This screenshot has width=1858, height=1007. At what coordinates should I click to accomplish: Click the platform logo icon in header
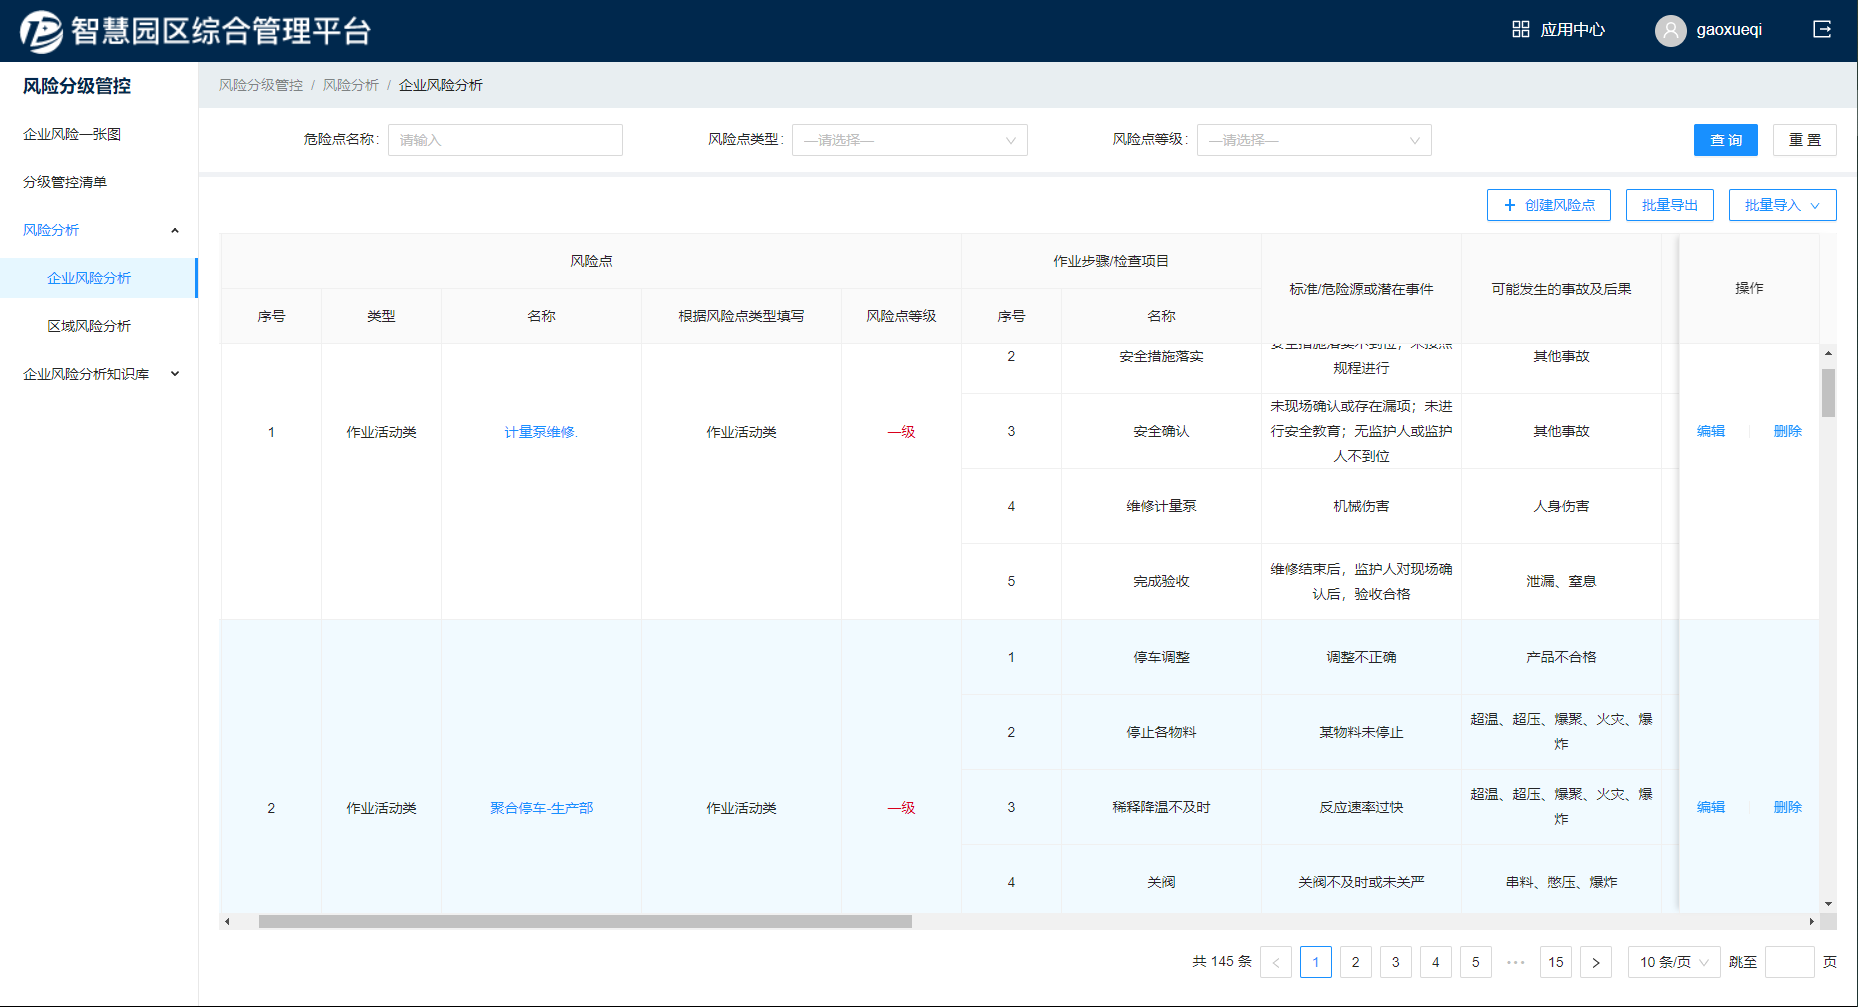(41, 31)
